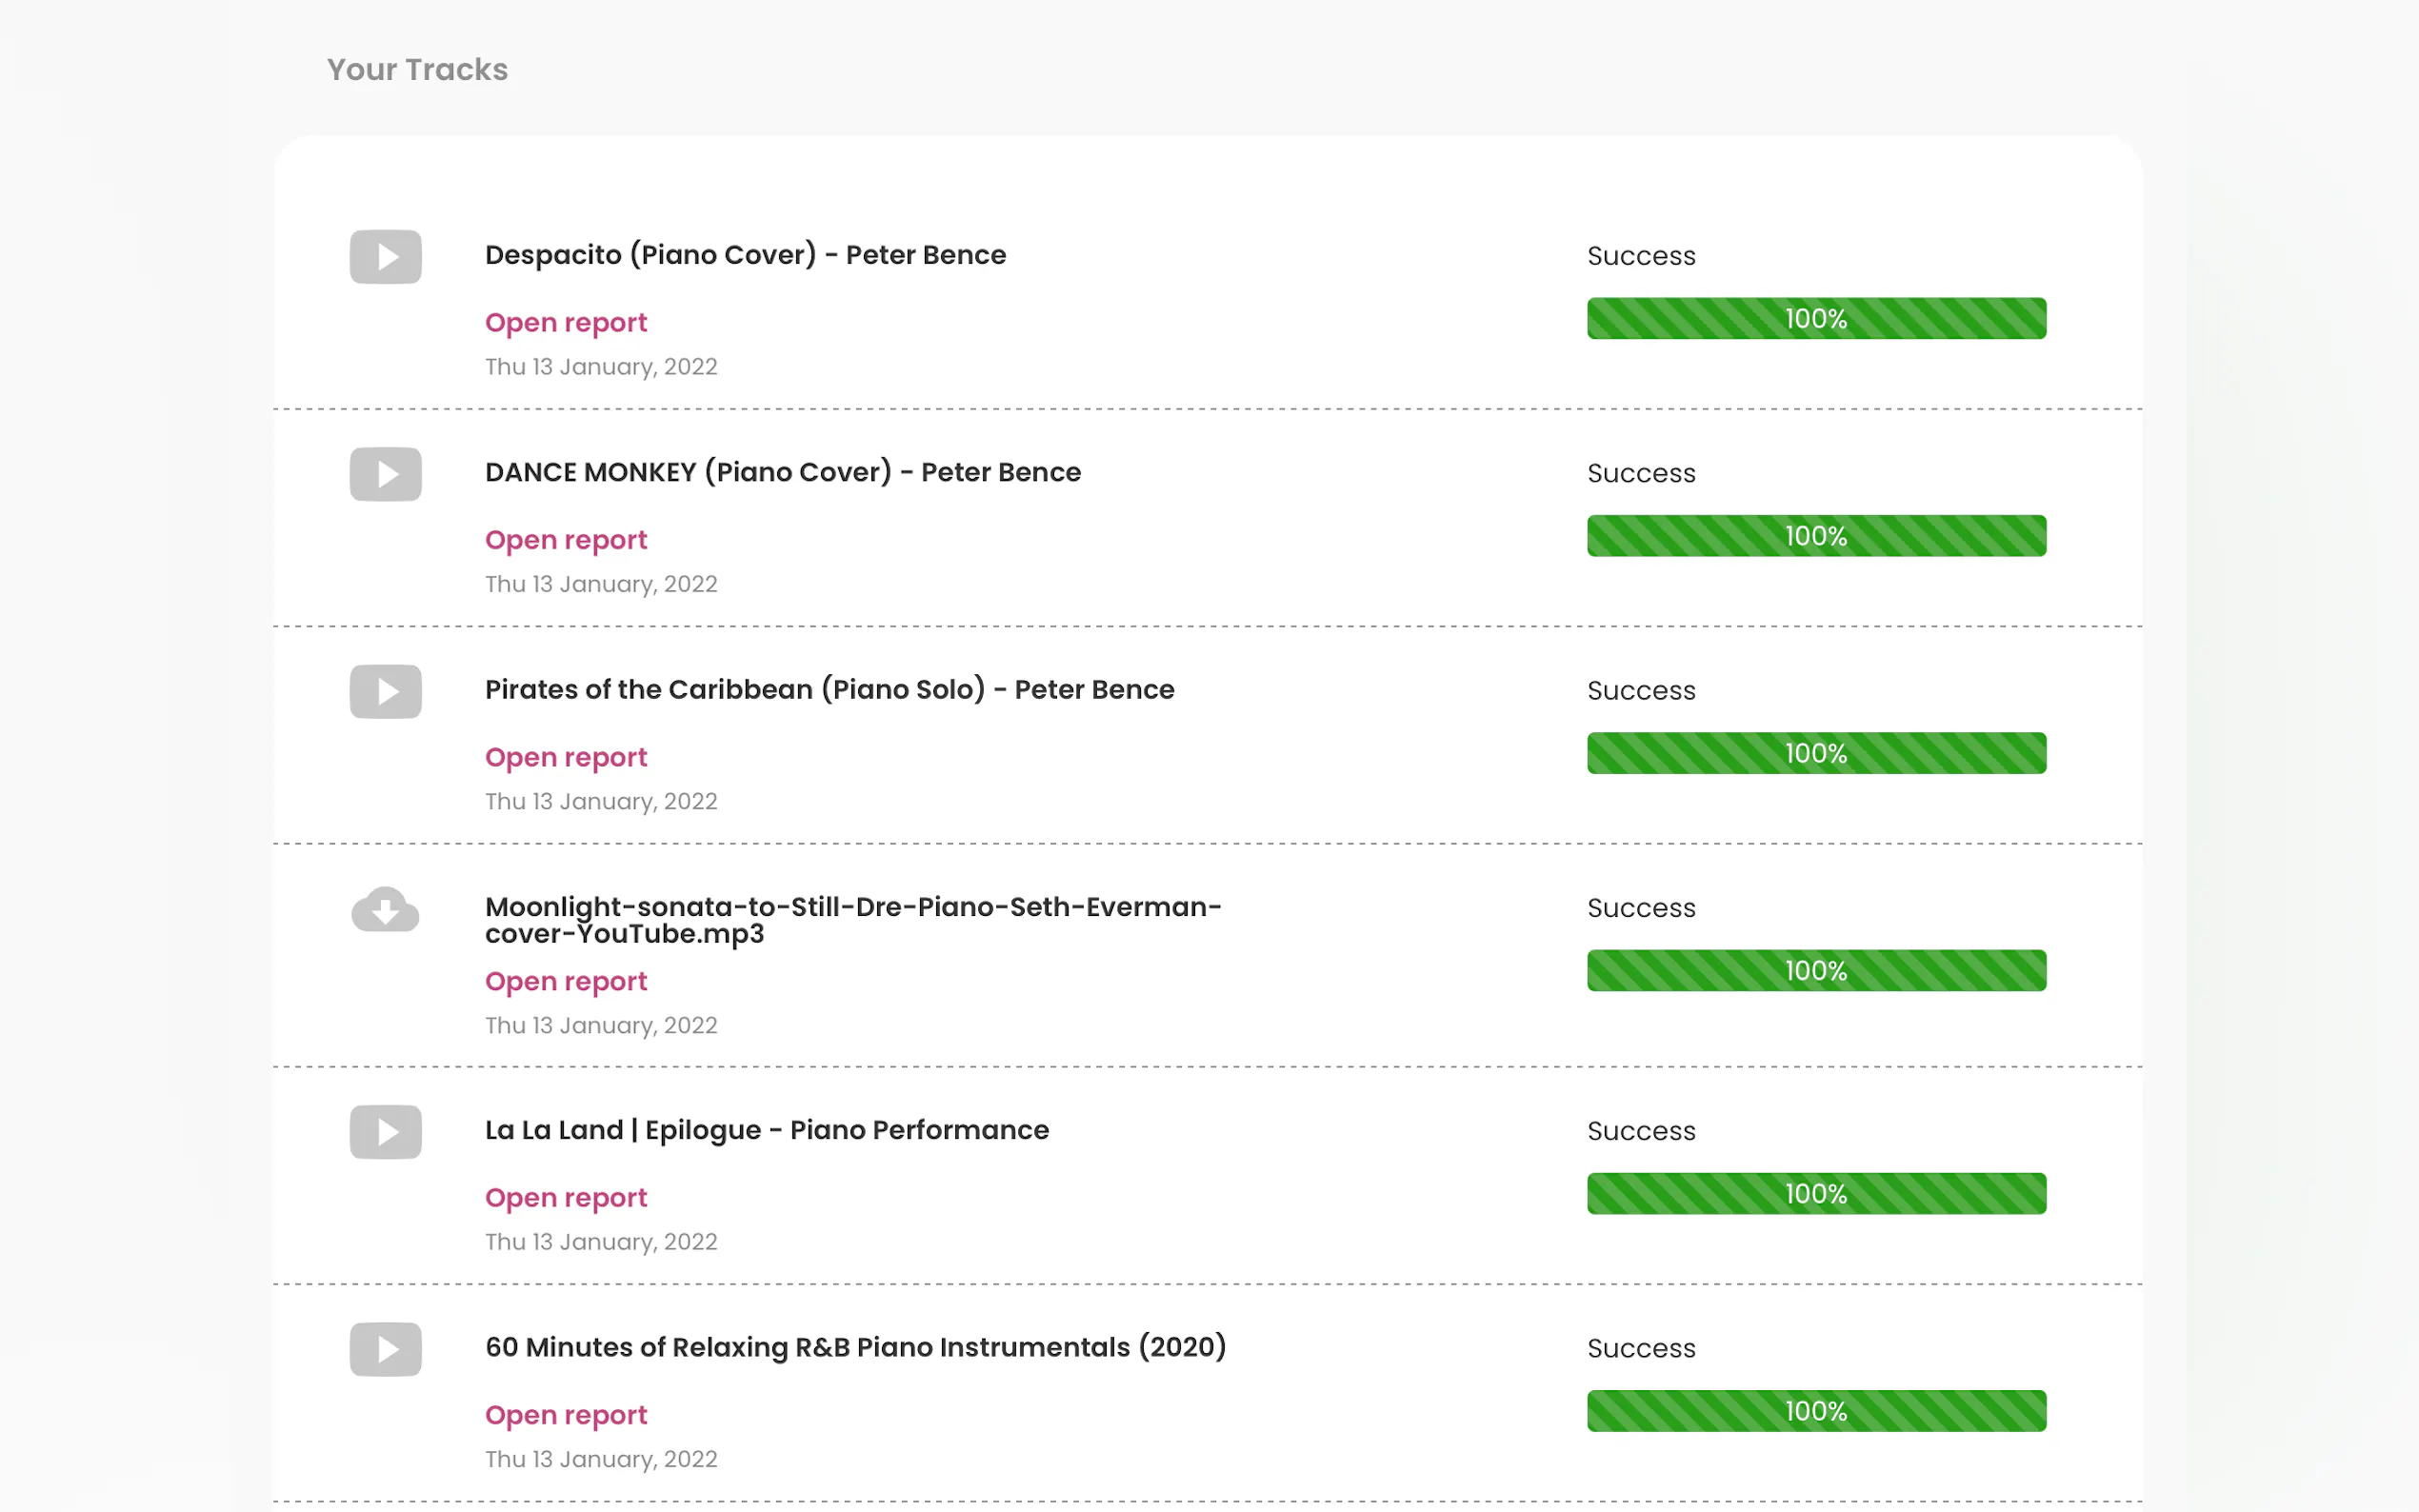Open report for DANCE MONKEY (Piano Cover)
This screenshot has height=1512, width=2419.
(x=566, y=540)
